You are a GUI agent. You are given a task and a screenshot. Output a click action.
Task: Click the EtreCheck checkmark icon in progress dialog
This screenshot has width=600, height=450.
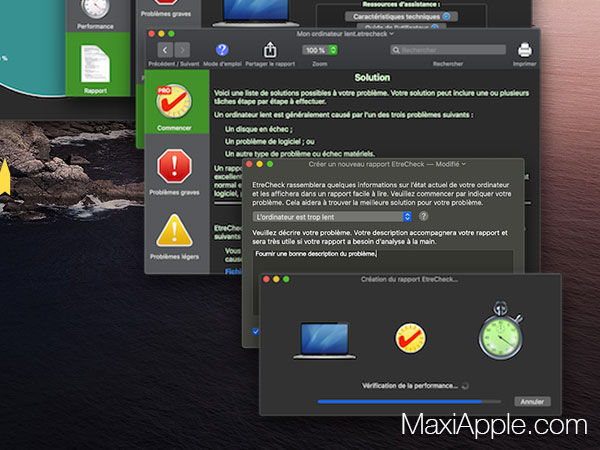[x=410, y=338]
